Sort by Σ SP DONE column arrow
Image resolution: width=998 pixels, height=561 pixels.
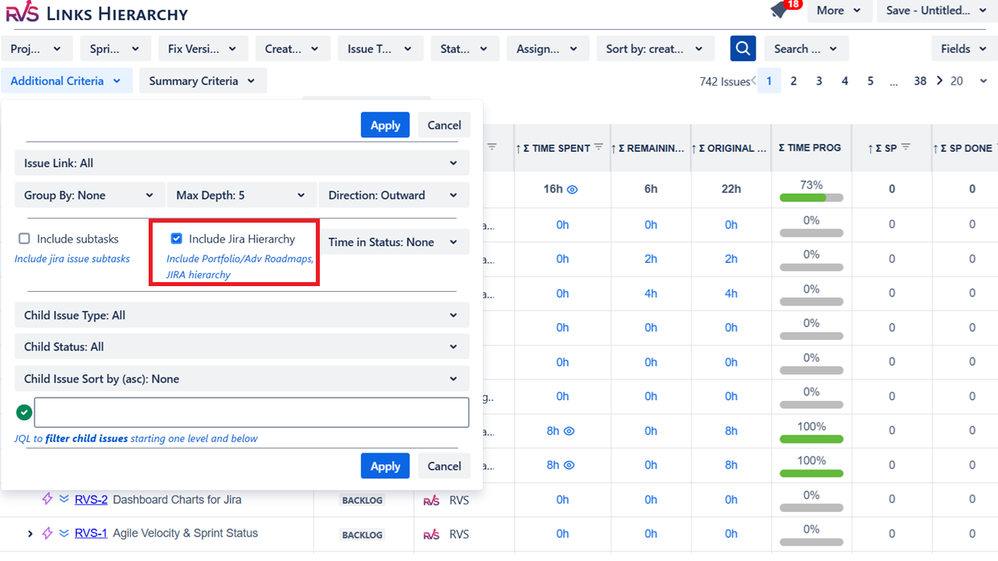coord(936,148)
